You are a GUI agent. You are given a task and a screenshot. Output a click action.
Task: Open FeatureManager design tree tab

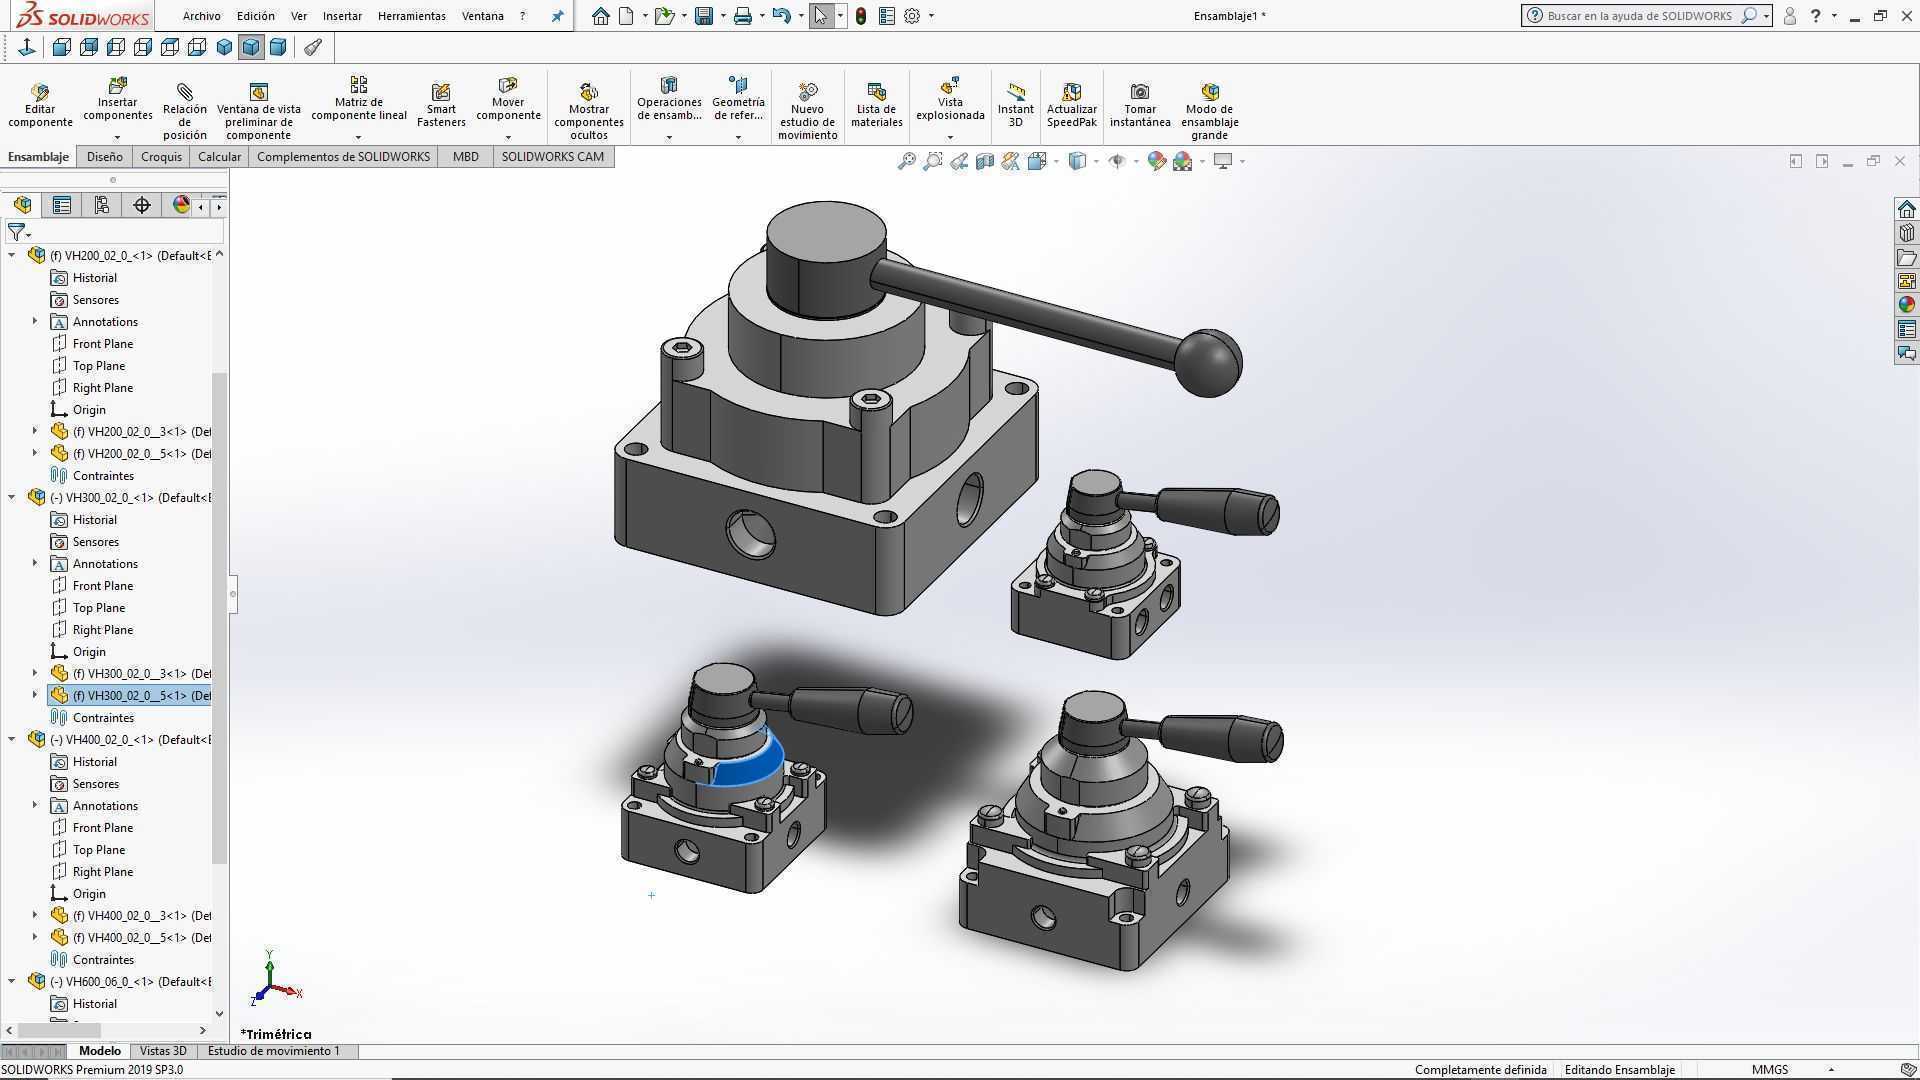tap(22, 205)
